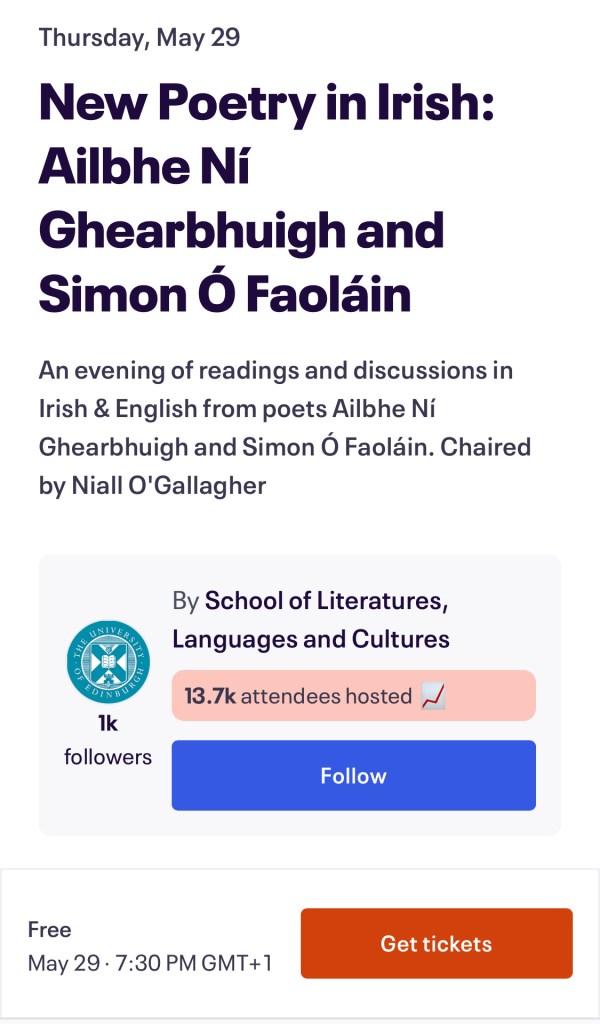
Task: Click the event description's first line
Action: (x=275, y=370)
